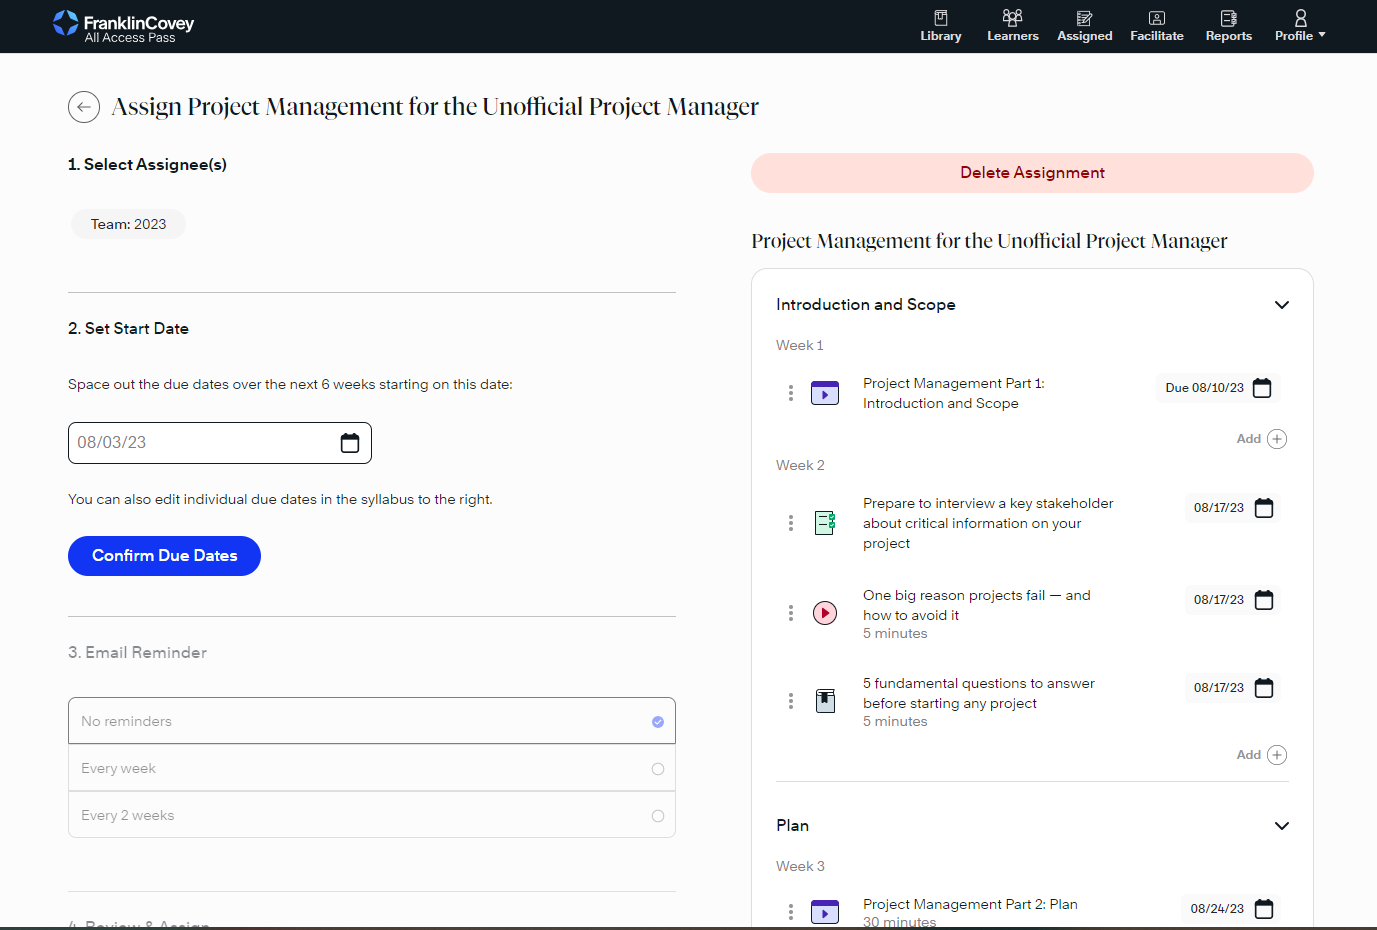The height and width of the screenshot is (930, 1377).
Task: Collapse the Introduction and Scope section
Action: 1281,305
